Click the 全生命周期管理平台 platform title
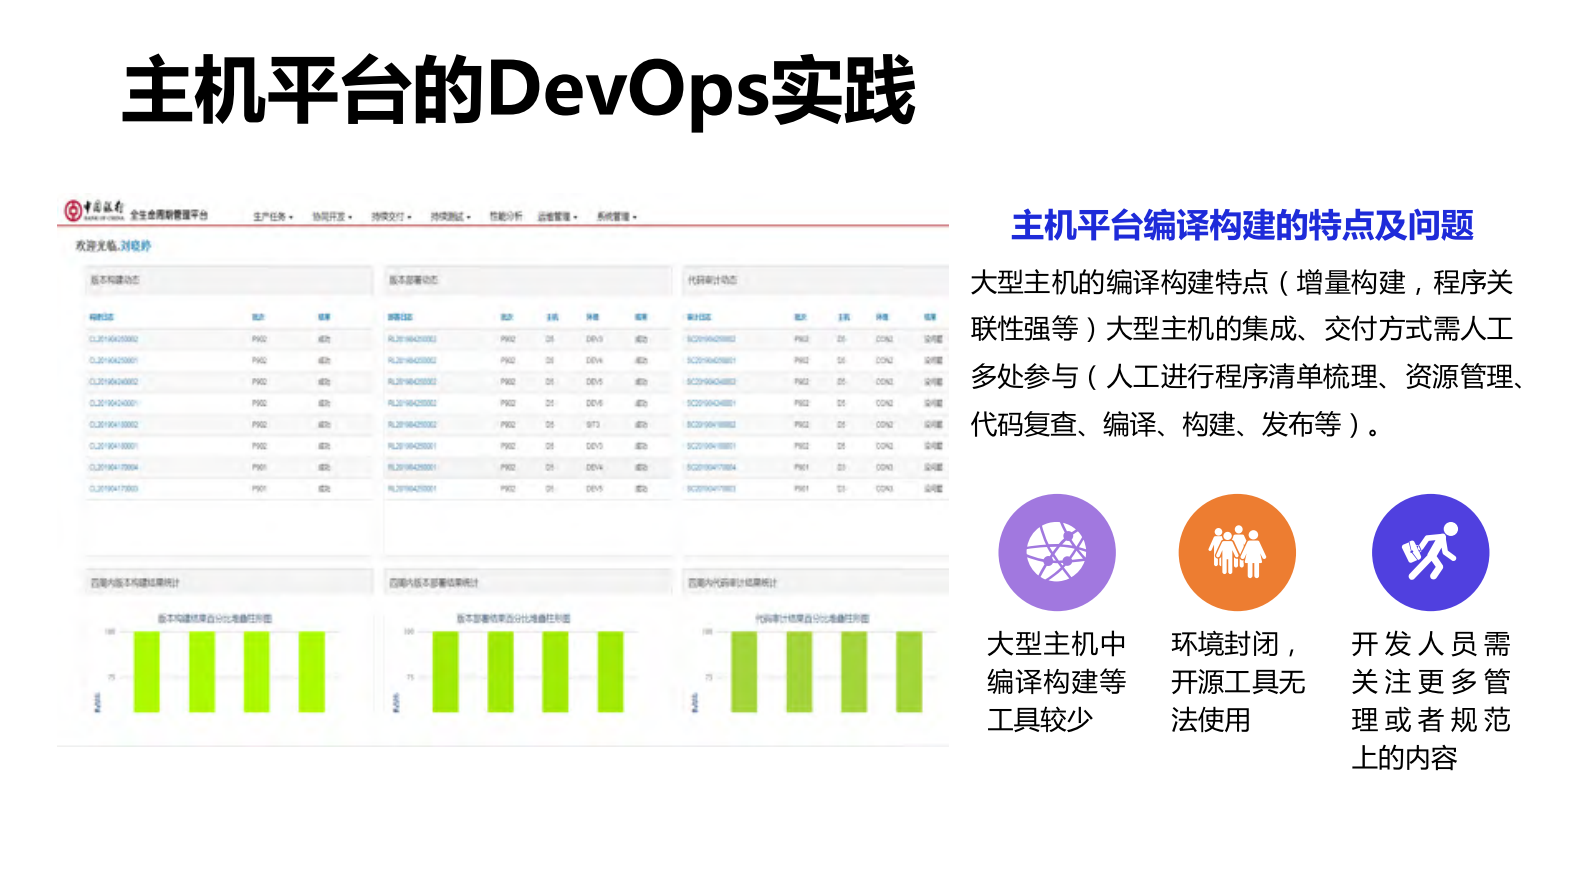 click(x=169, y=215)
